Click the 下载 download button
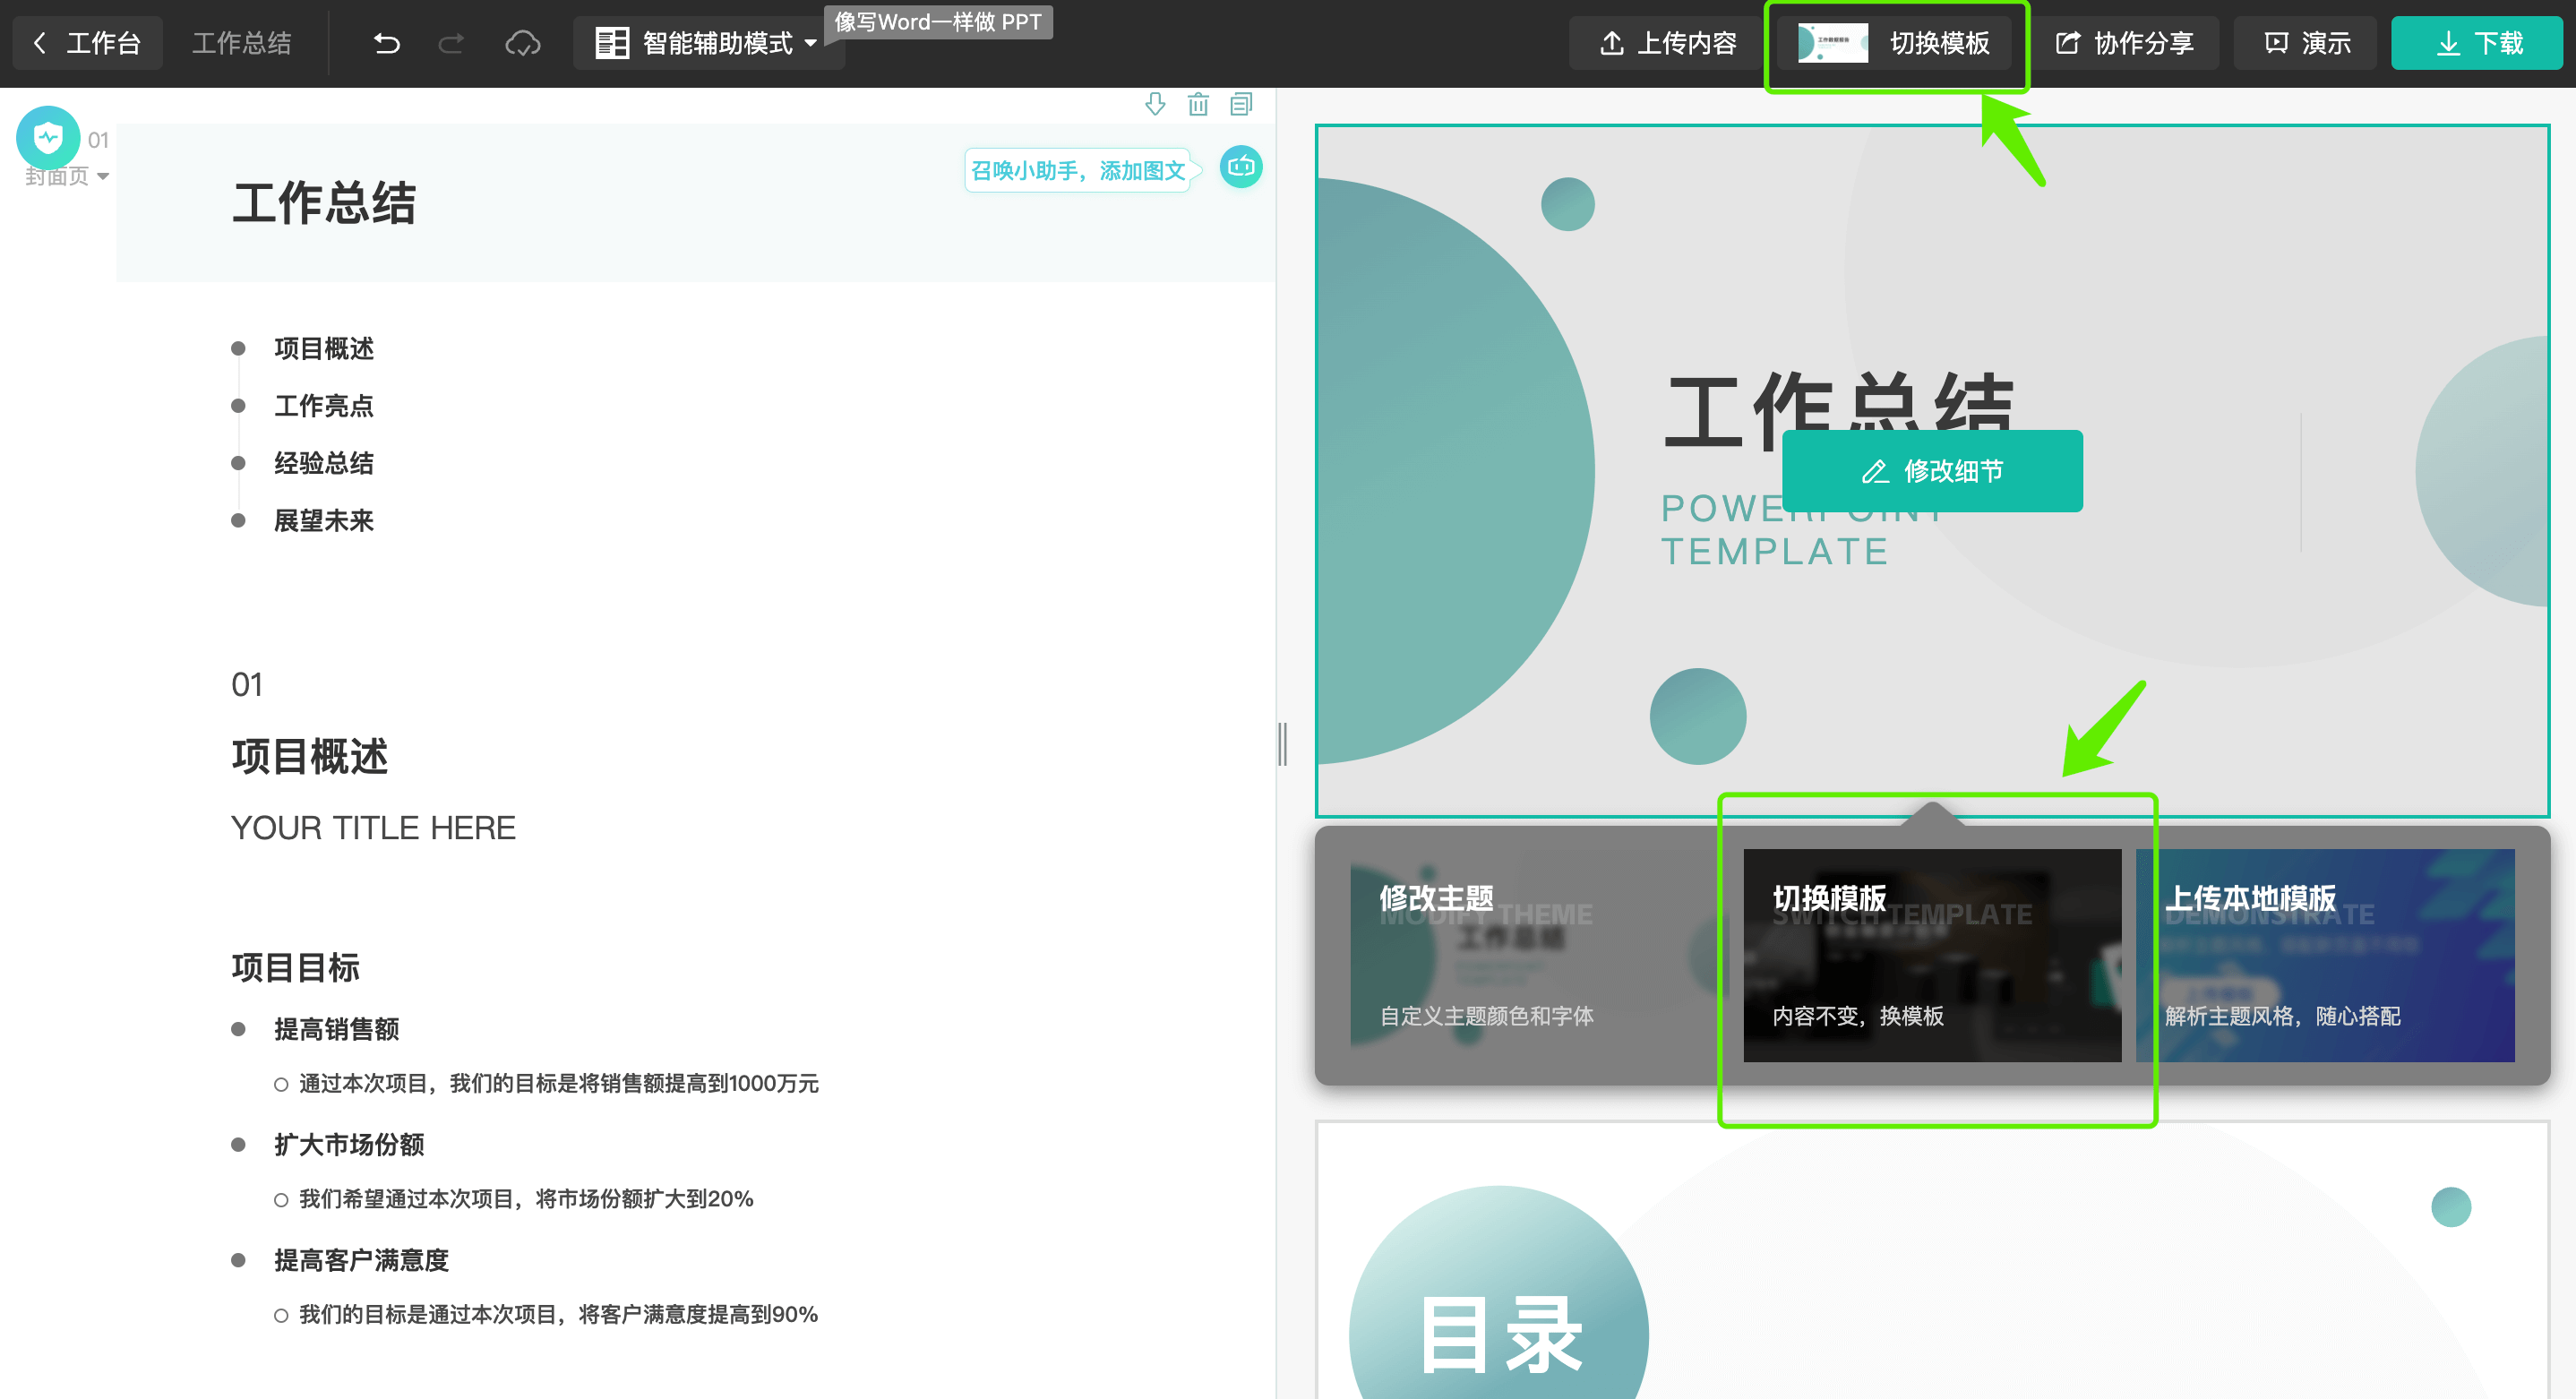 pos(2476,43)
